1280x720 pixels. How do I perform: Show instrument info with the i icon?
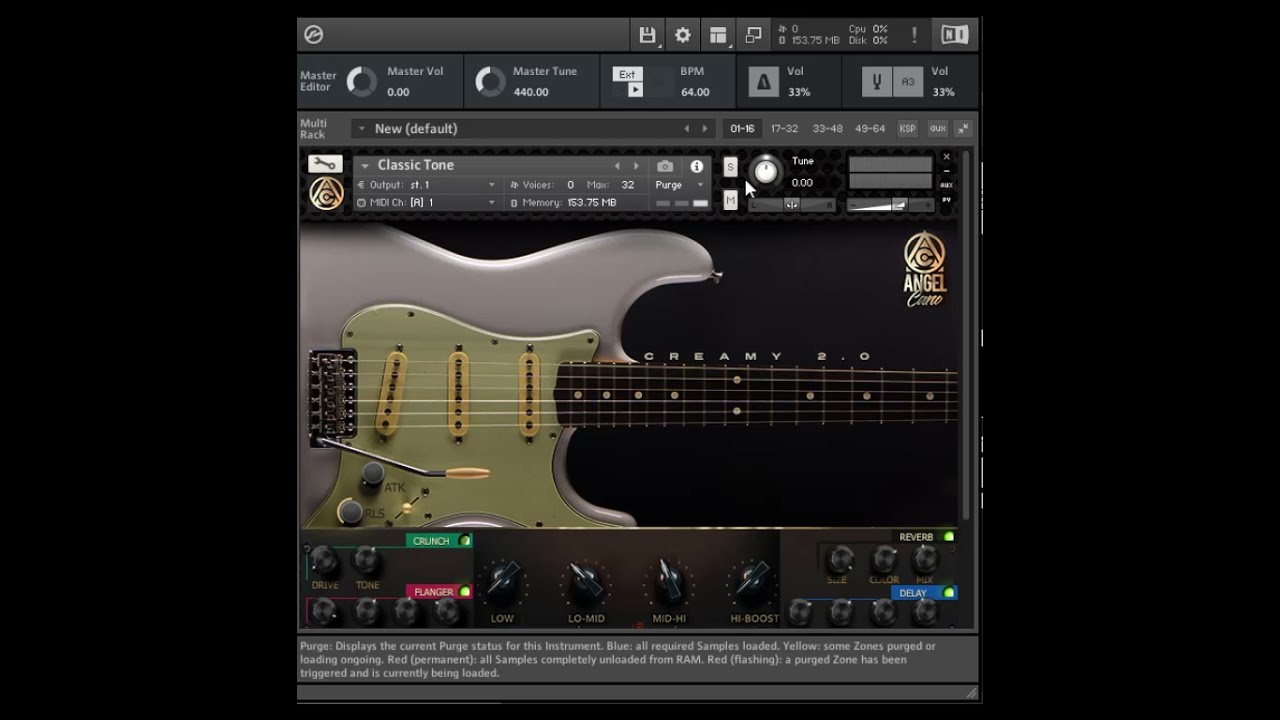coord(697,166)
